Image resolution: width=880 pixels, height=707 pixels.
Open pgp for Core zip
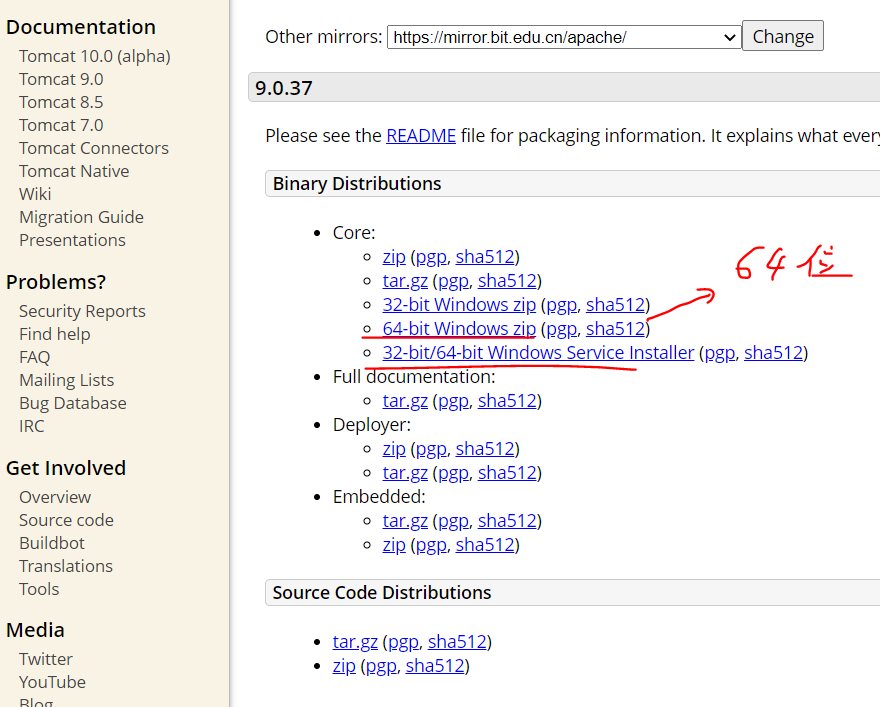click(x=431, y=257)
